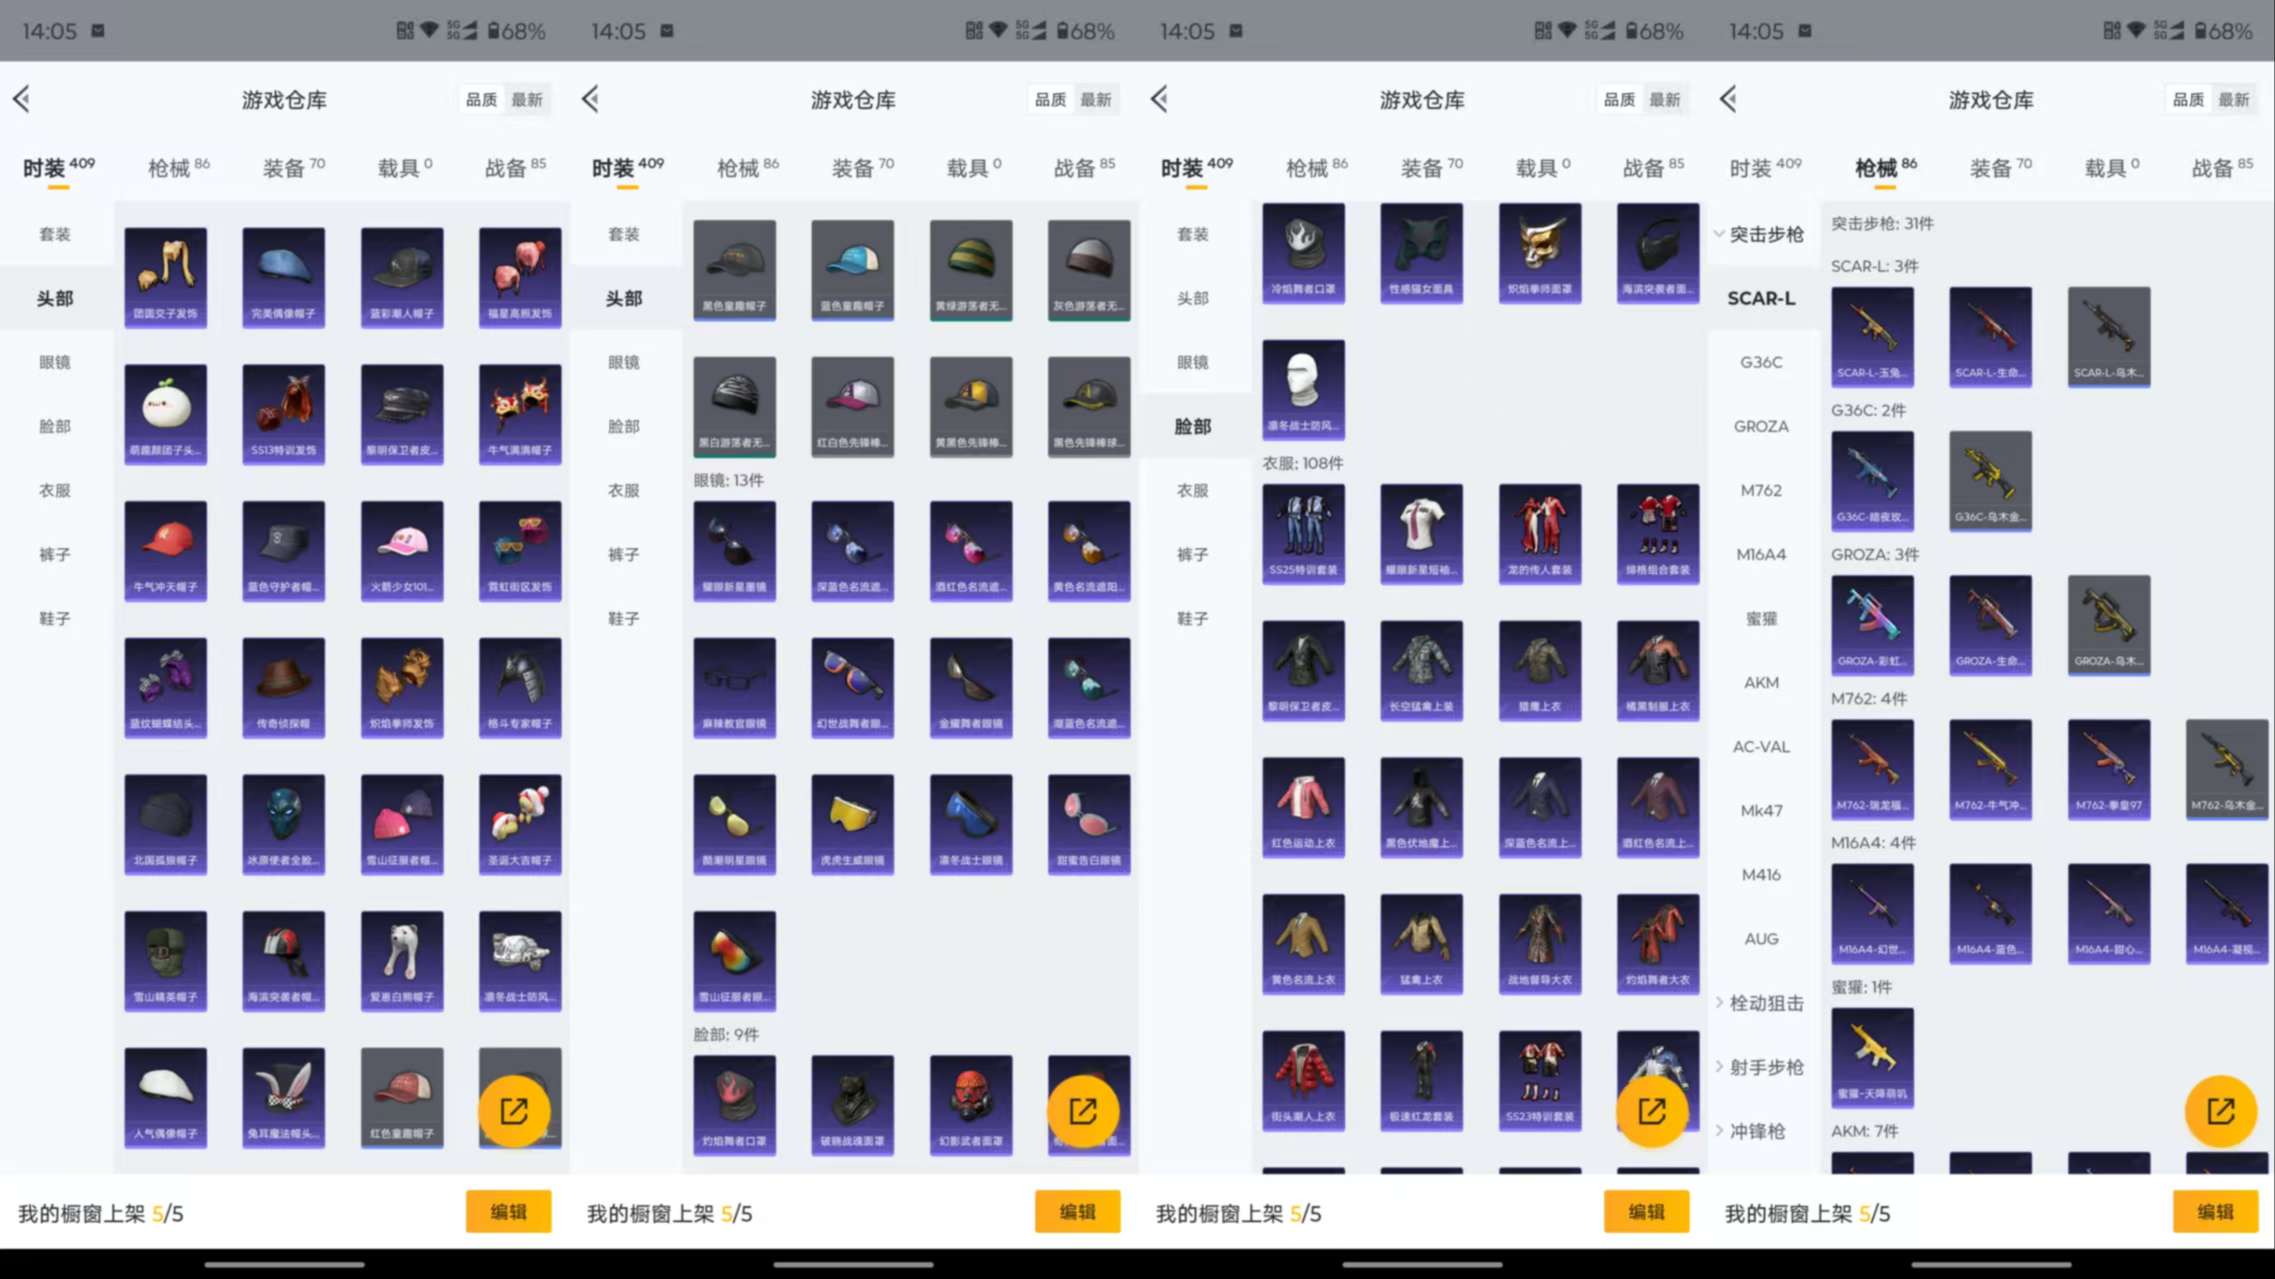Switch sorting from 最新 to 品质

(x=480, y=99)
